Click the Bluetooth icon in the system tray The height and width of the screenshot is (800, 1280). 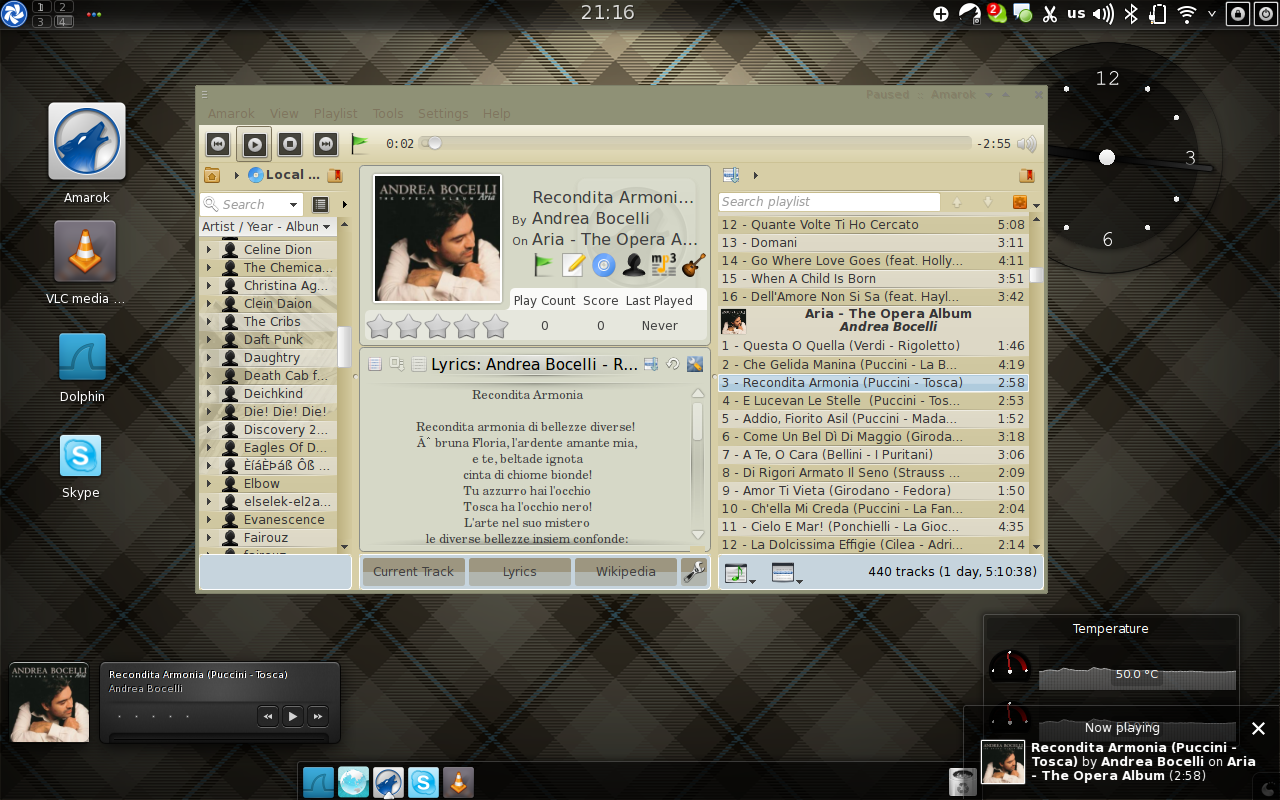(x=1132, y=14)
